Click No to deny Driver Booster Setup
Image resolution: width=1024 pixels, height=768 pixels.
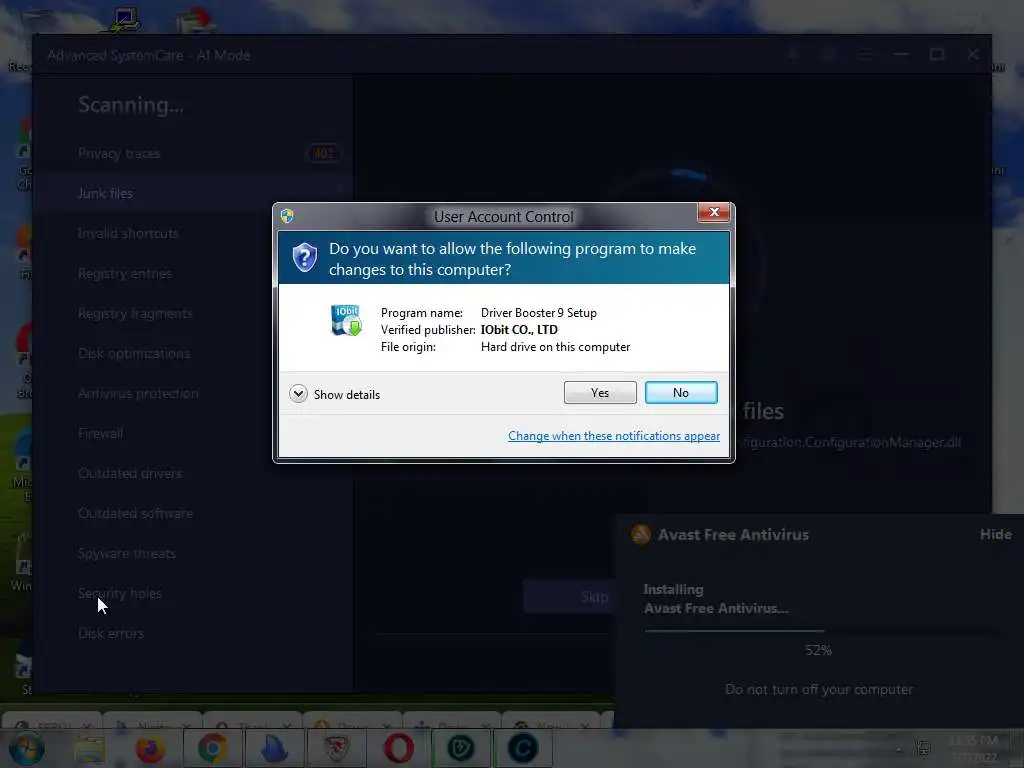coord(680,392)
